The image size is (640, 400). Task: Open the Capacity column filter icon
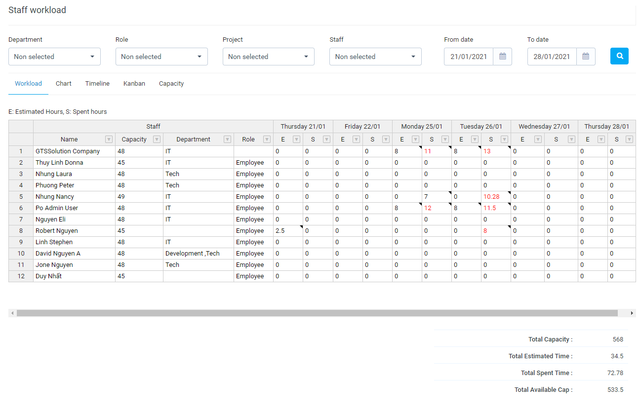coord(156,140)
